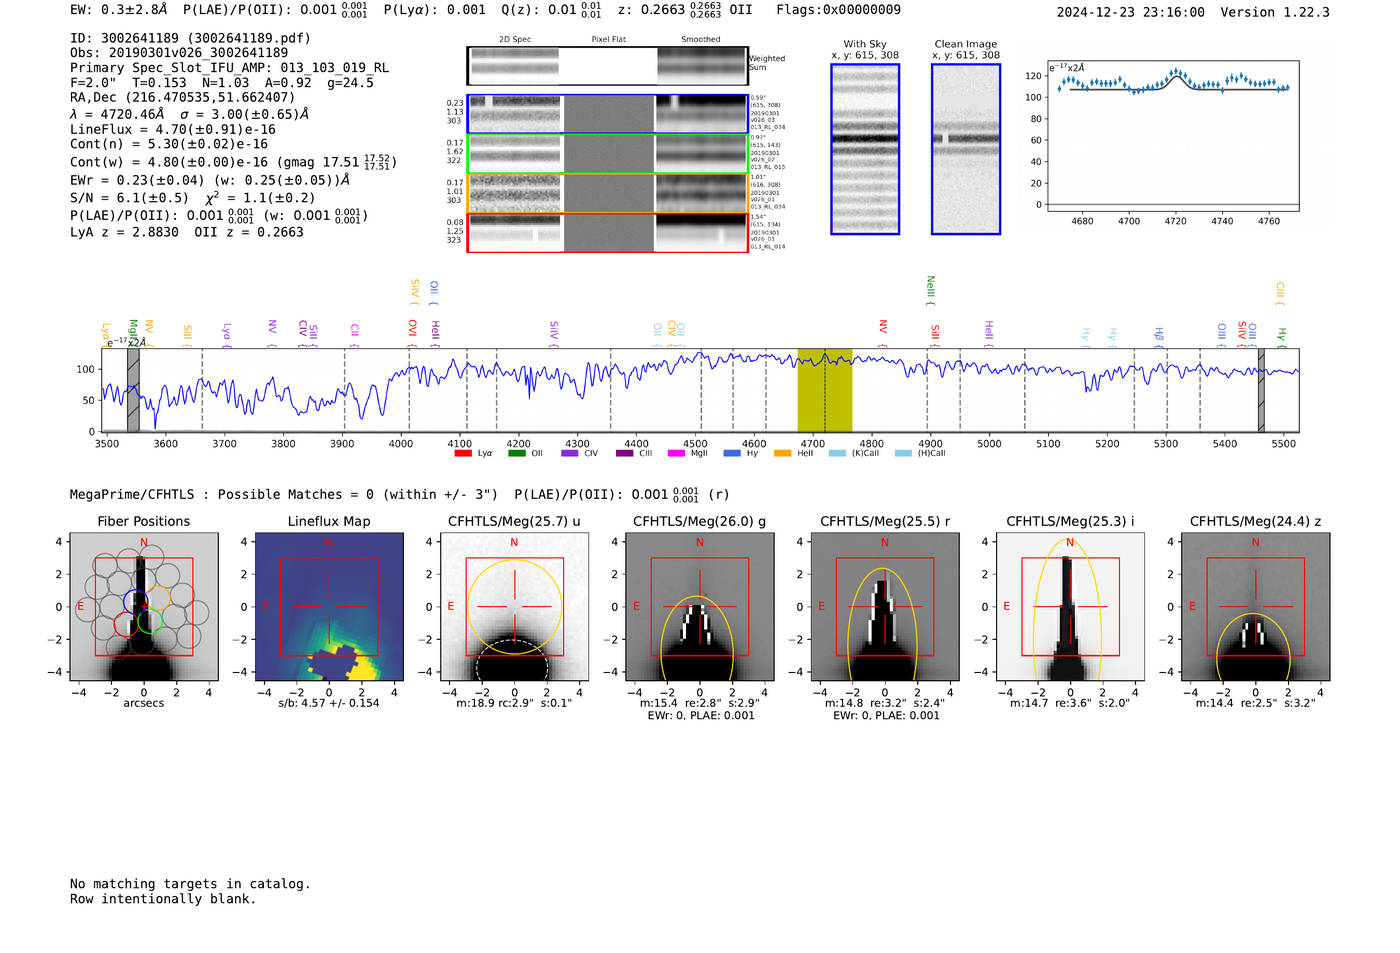Click the Gaussian line-fit plot near 4720
The image size is (1400, 953).
1172,136
